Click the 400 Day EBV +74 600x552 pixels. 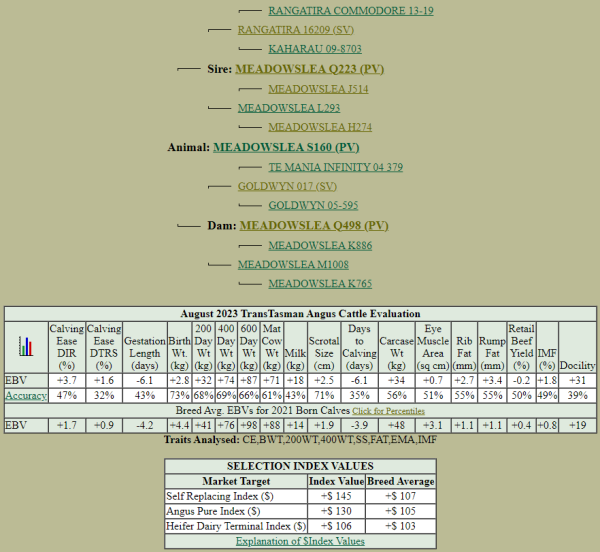click(x=226, y=380)
